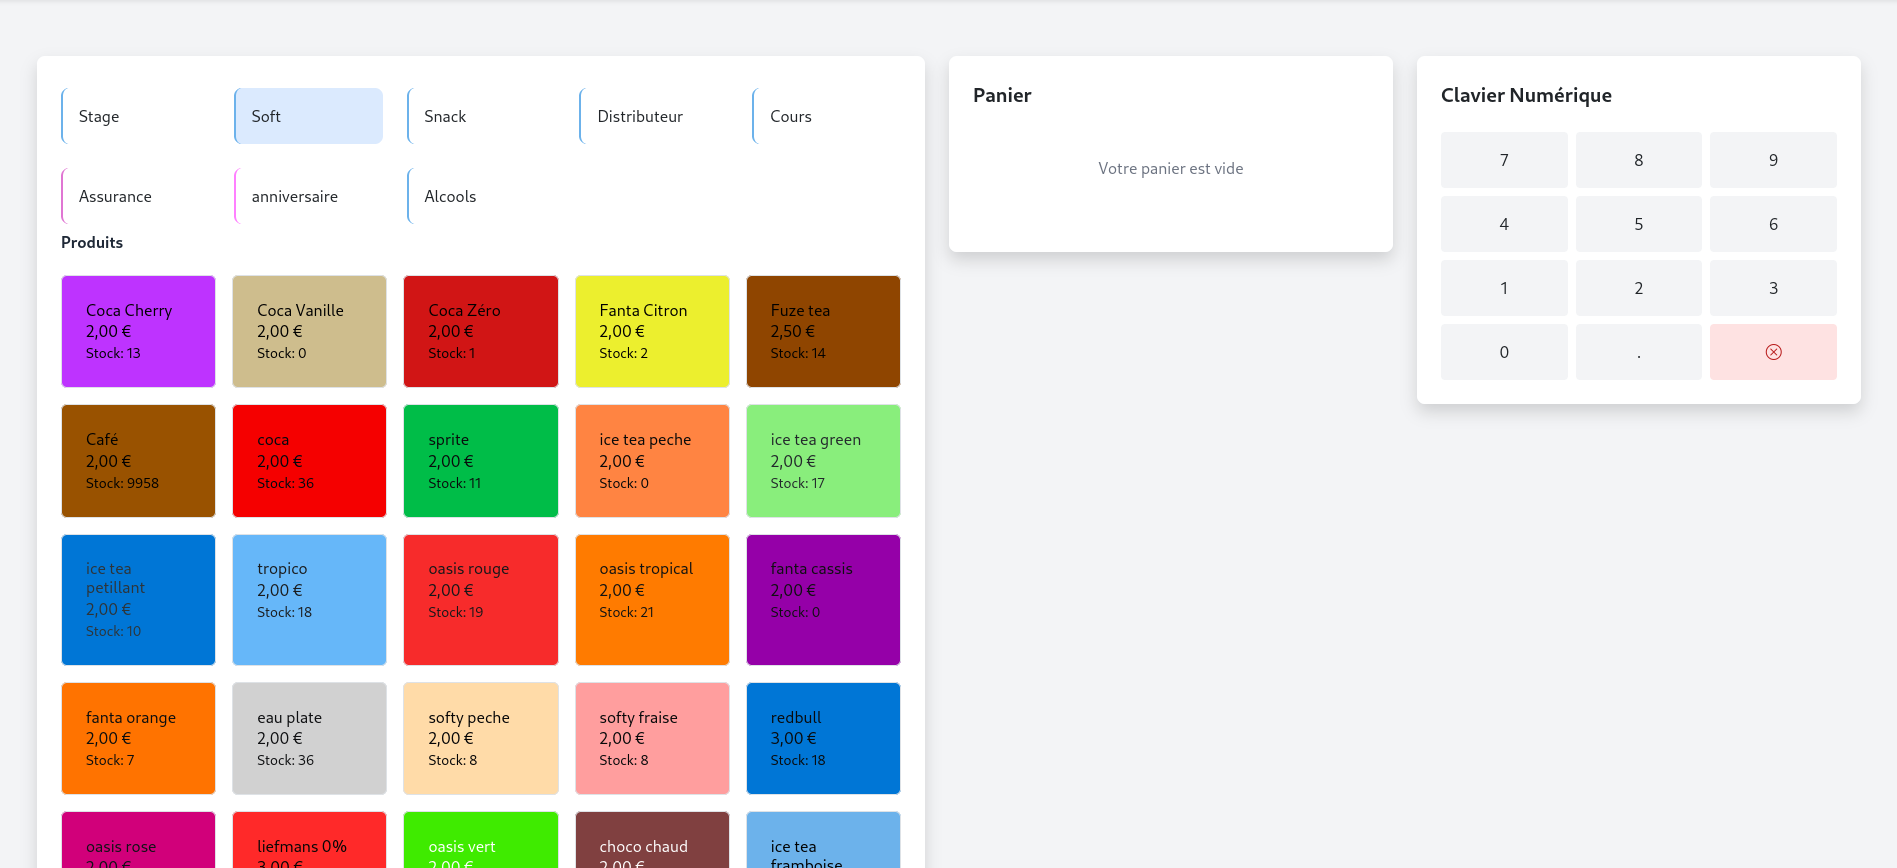Open the Distributeur category

[654, 116]
